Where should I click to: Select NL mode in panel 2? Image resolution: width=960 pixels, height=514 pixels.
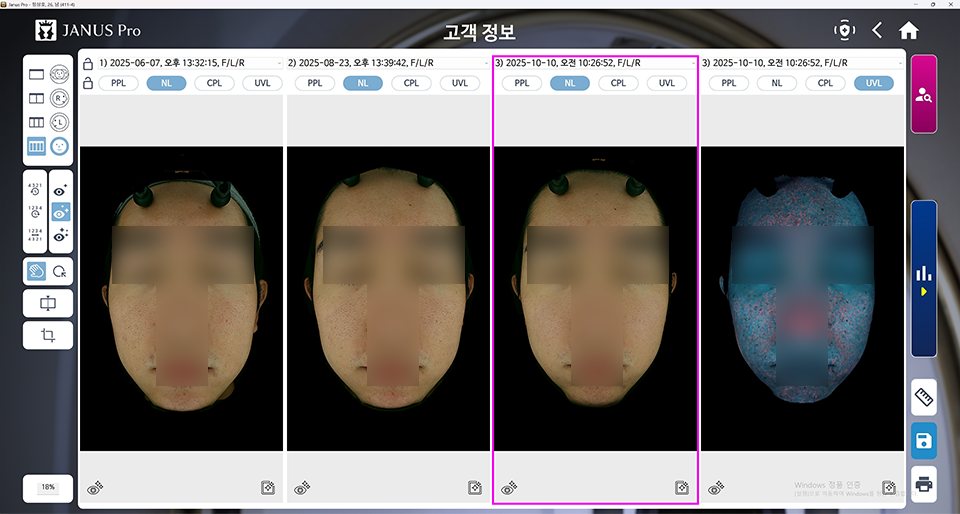click(x=363, y=83)
